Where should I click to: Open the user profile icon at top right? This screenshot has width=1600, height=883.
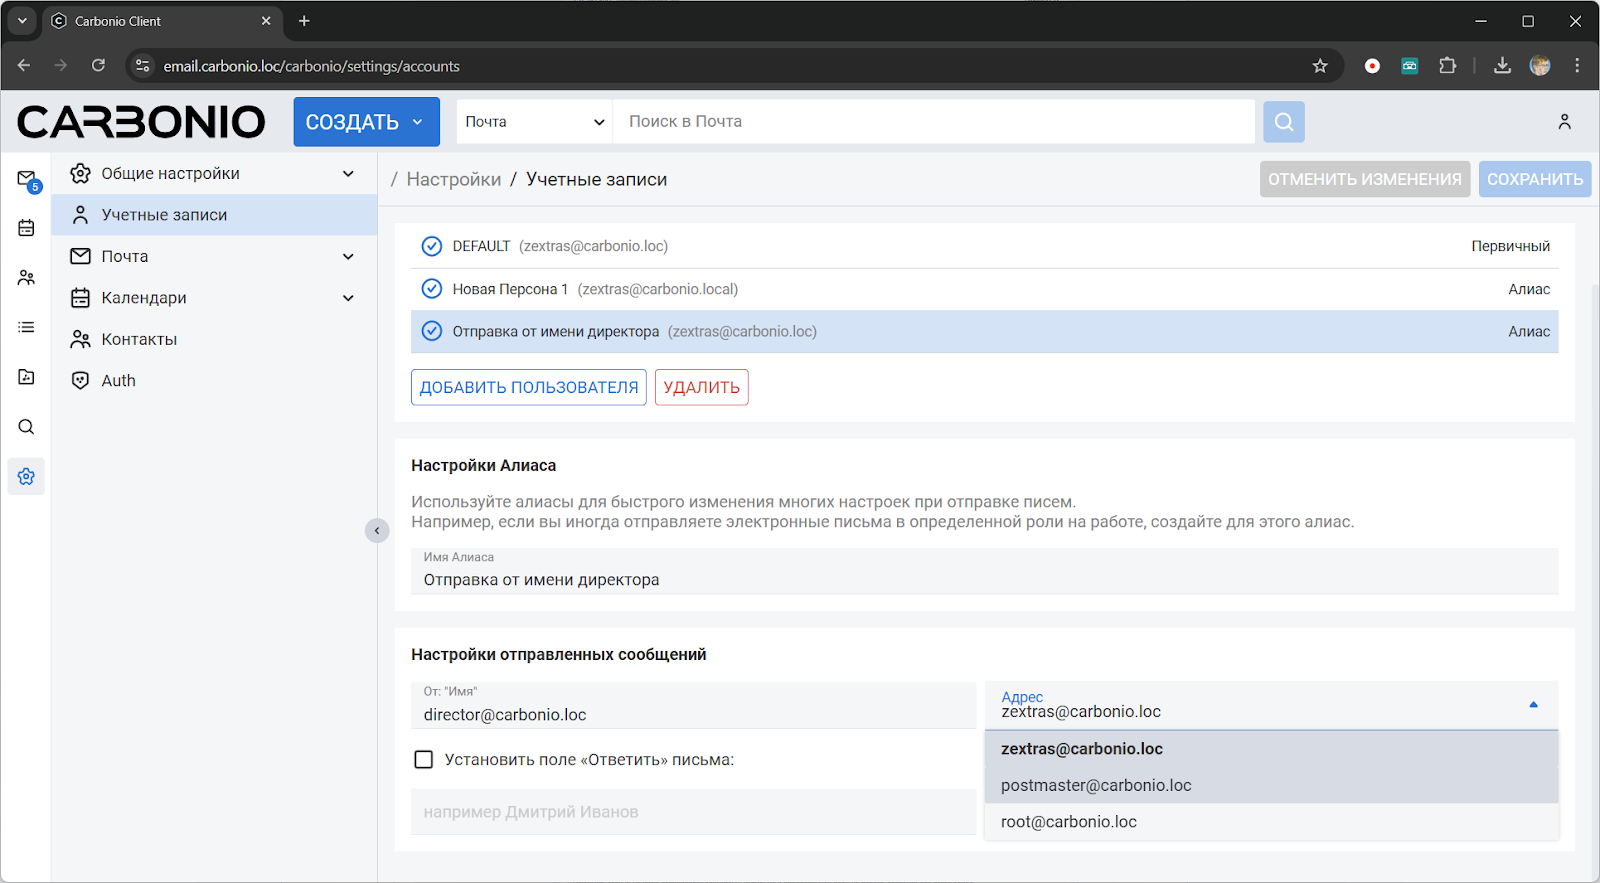(x=1564, y=122)
